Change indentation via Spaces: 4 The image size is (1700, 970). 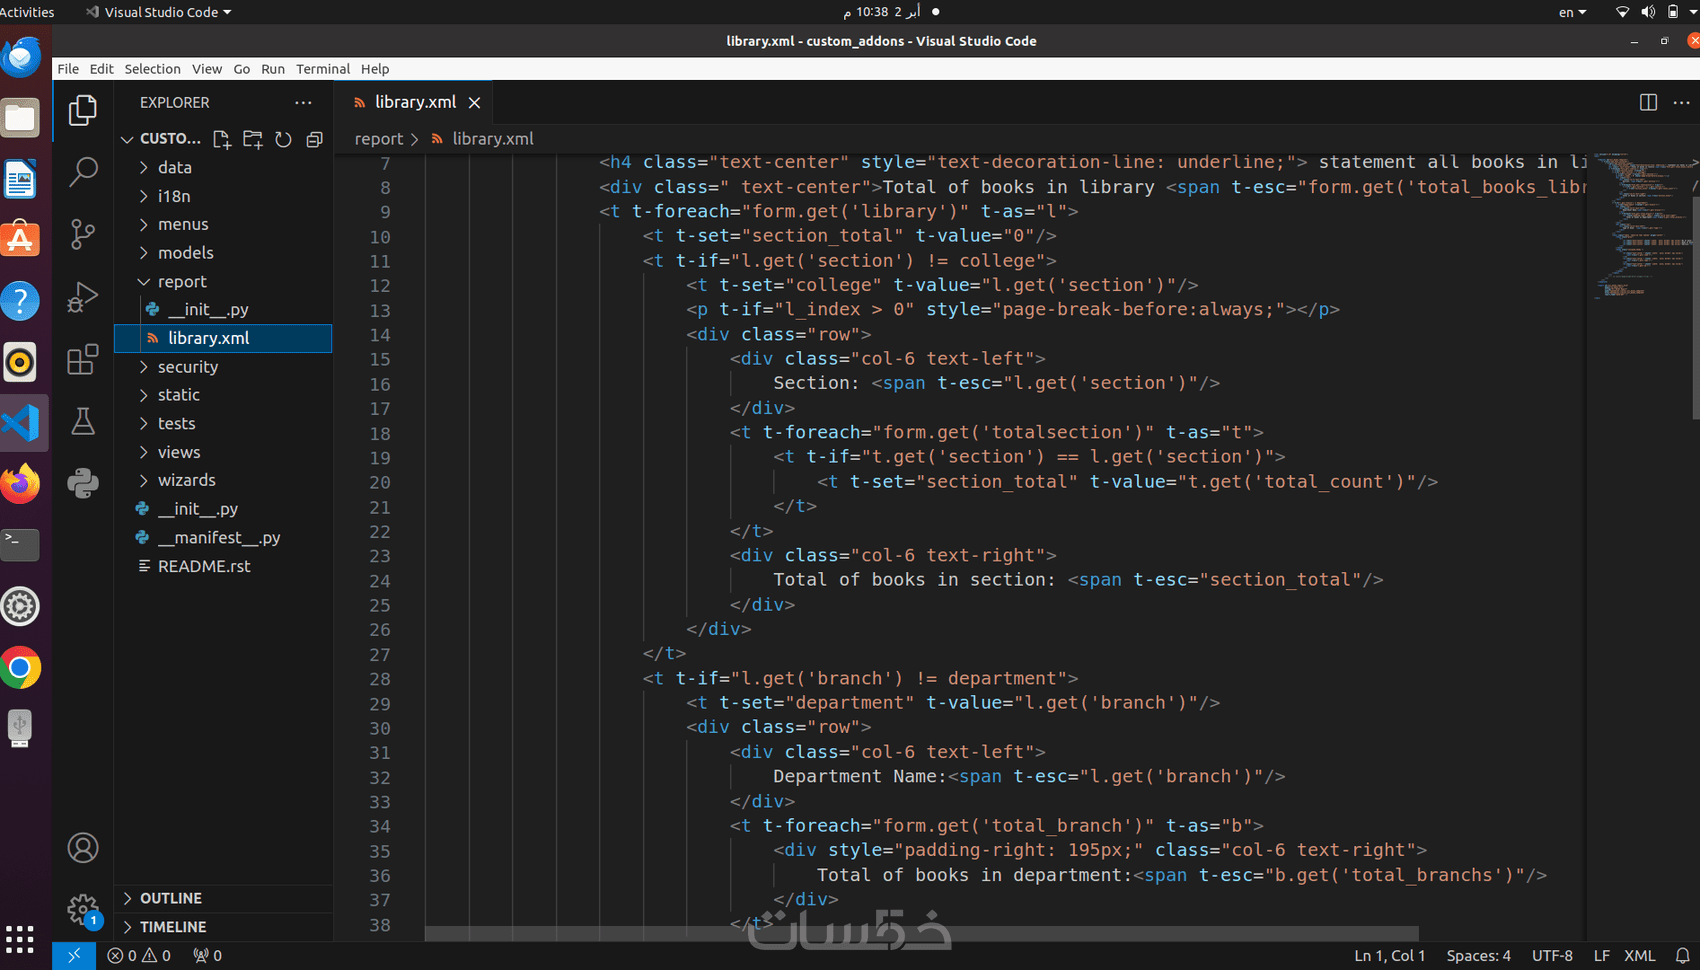(1478, 956)
